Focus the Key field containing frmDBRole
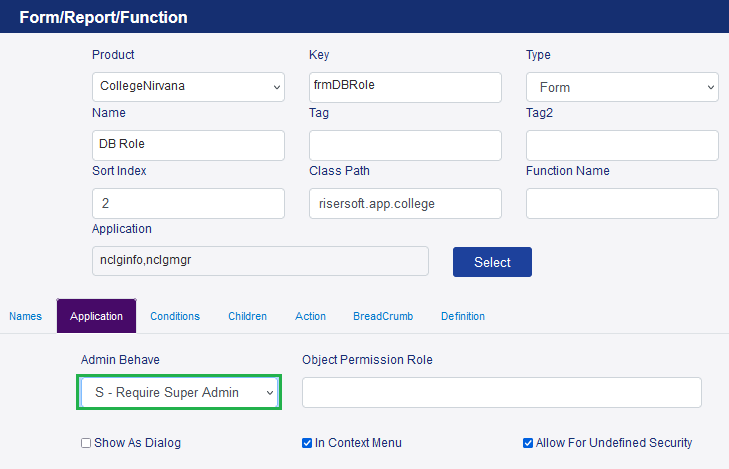 (405, 87)
